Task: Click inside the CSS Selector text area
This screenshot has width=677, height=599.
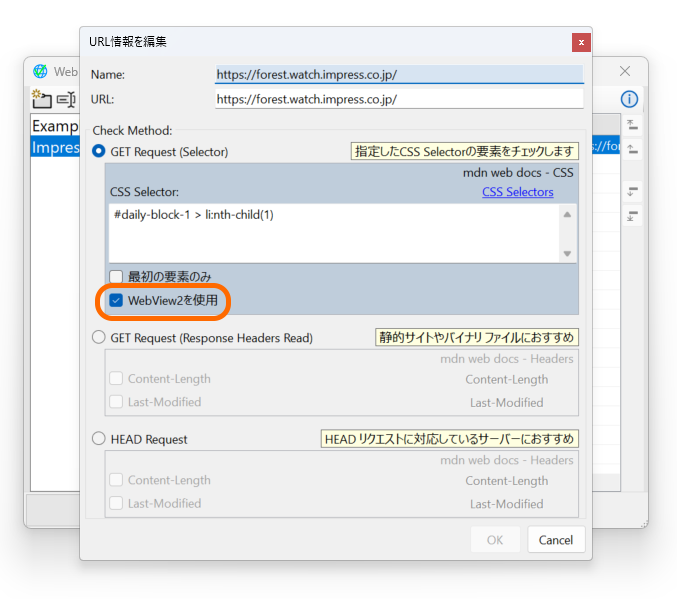Action: 334,233
